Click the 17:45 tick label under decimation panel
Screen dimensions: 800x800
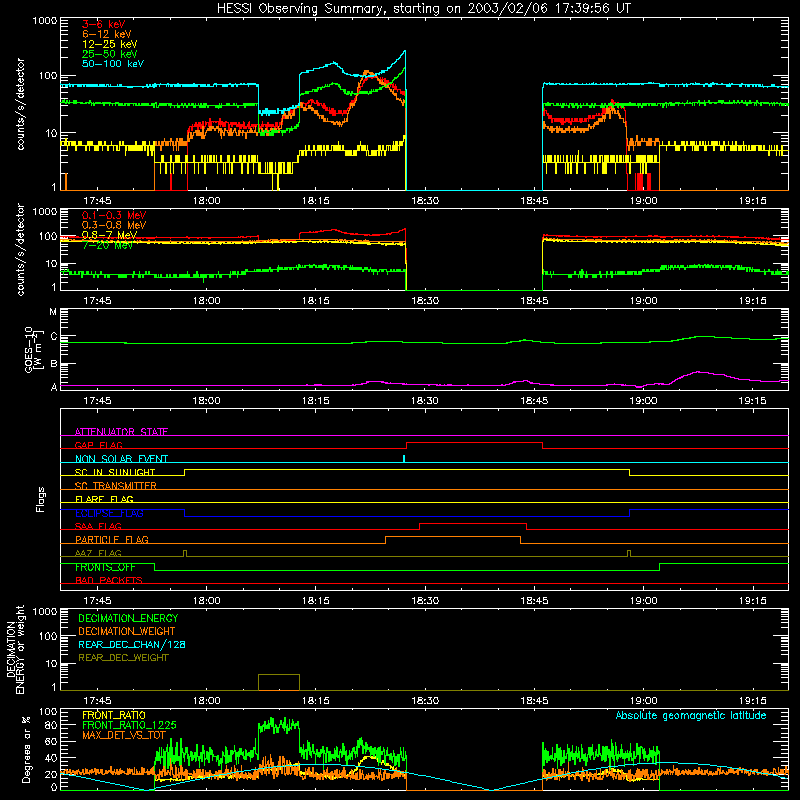click(97, 701)
